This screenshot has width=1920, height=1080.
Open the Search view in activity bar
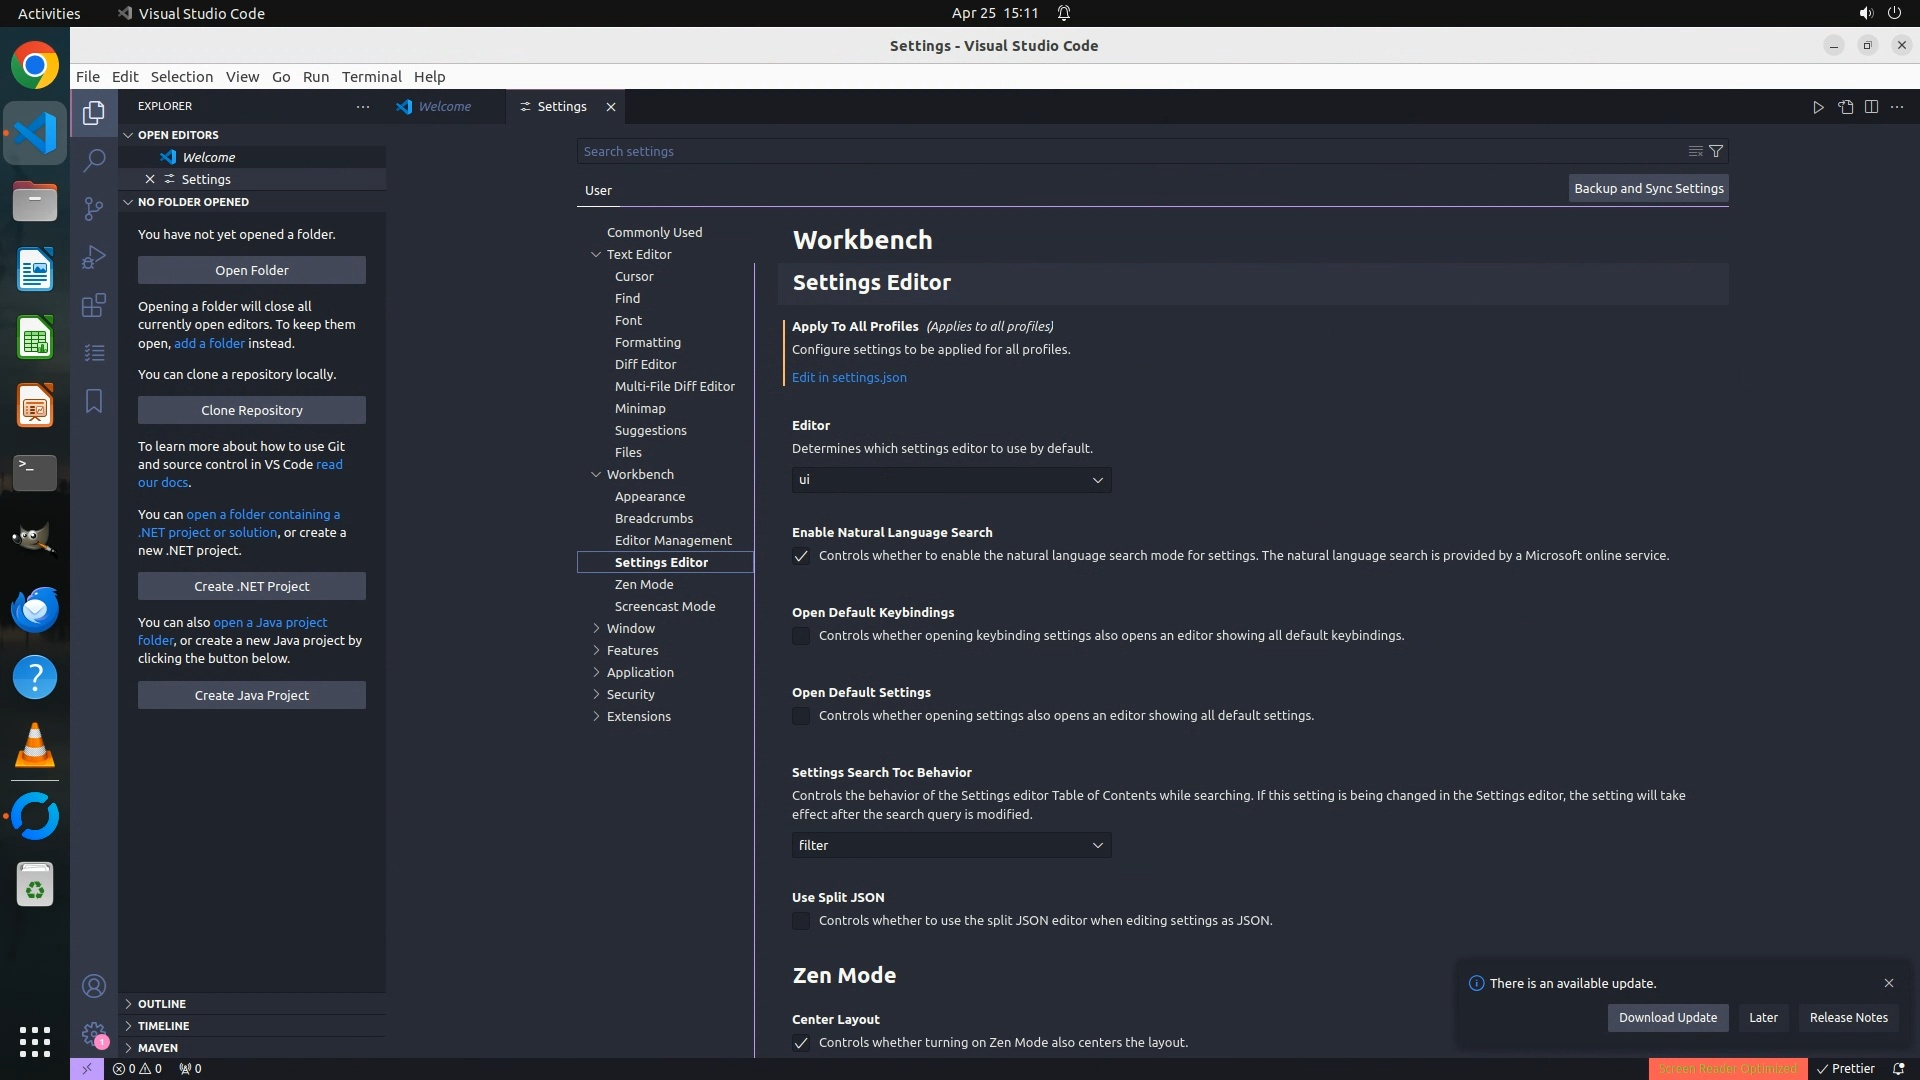pyautogui.click(x=94, y=160)
